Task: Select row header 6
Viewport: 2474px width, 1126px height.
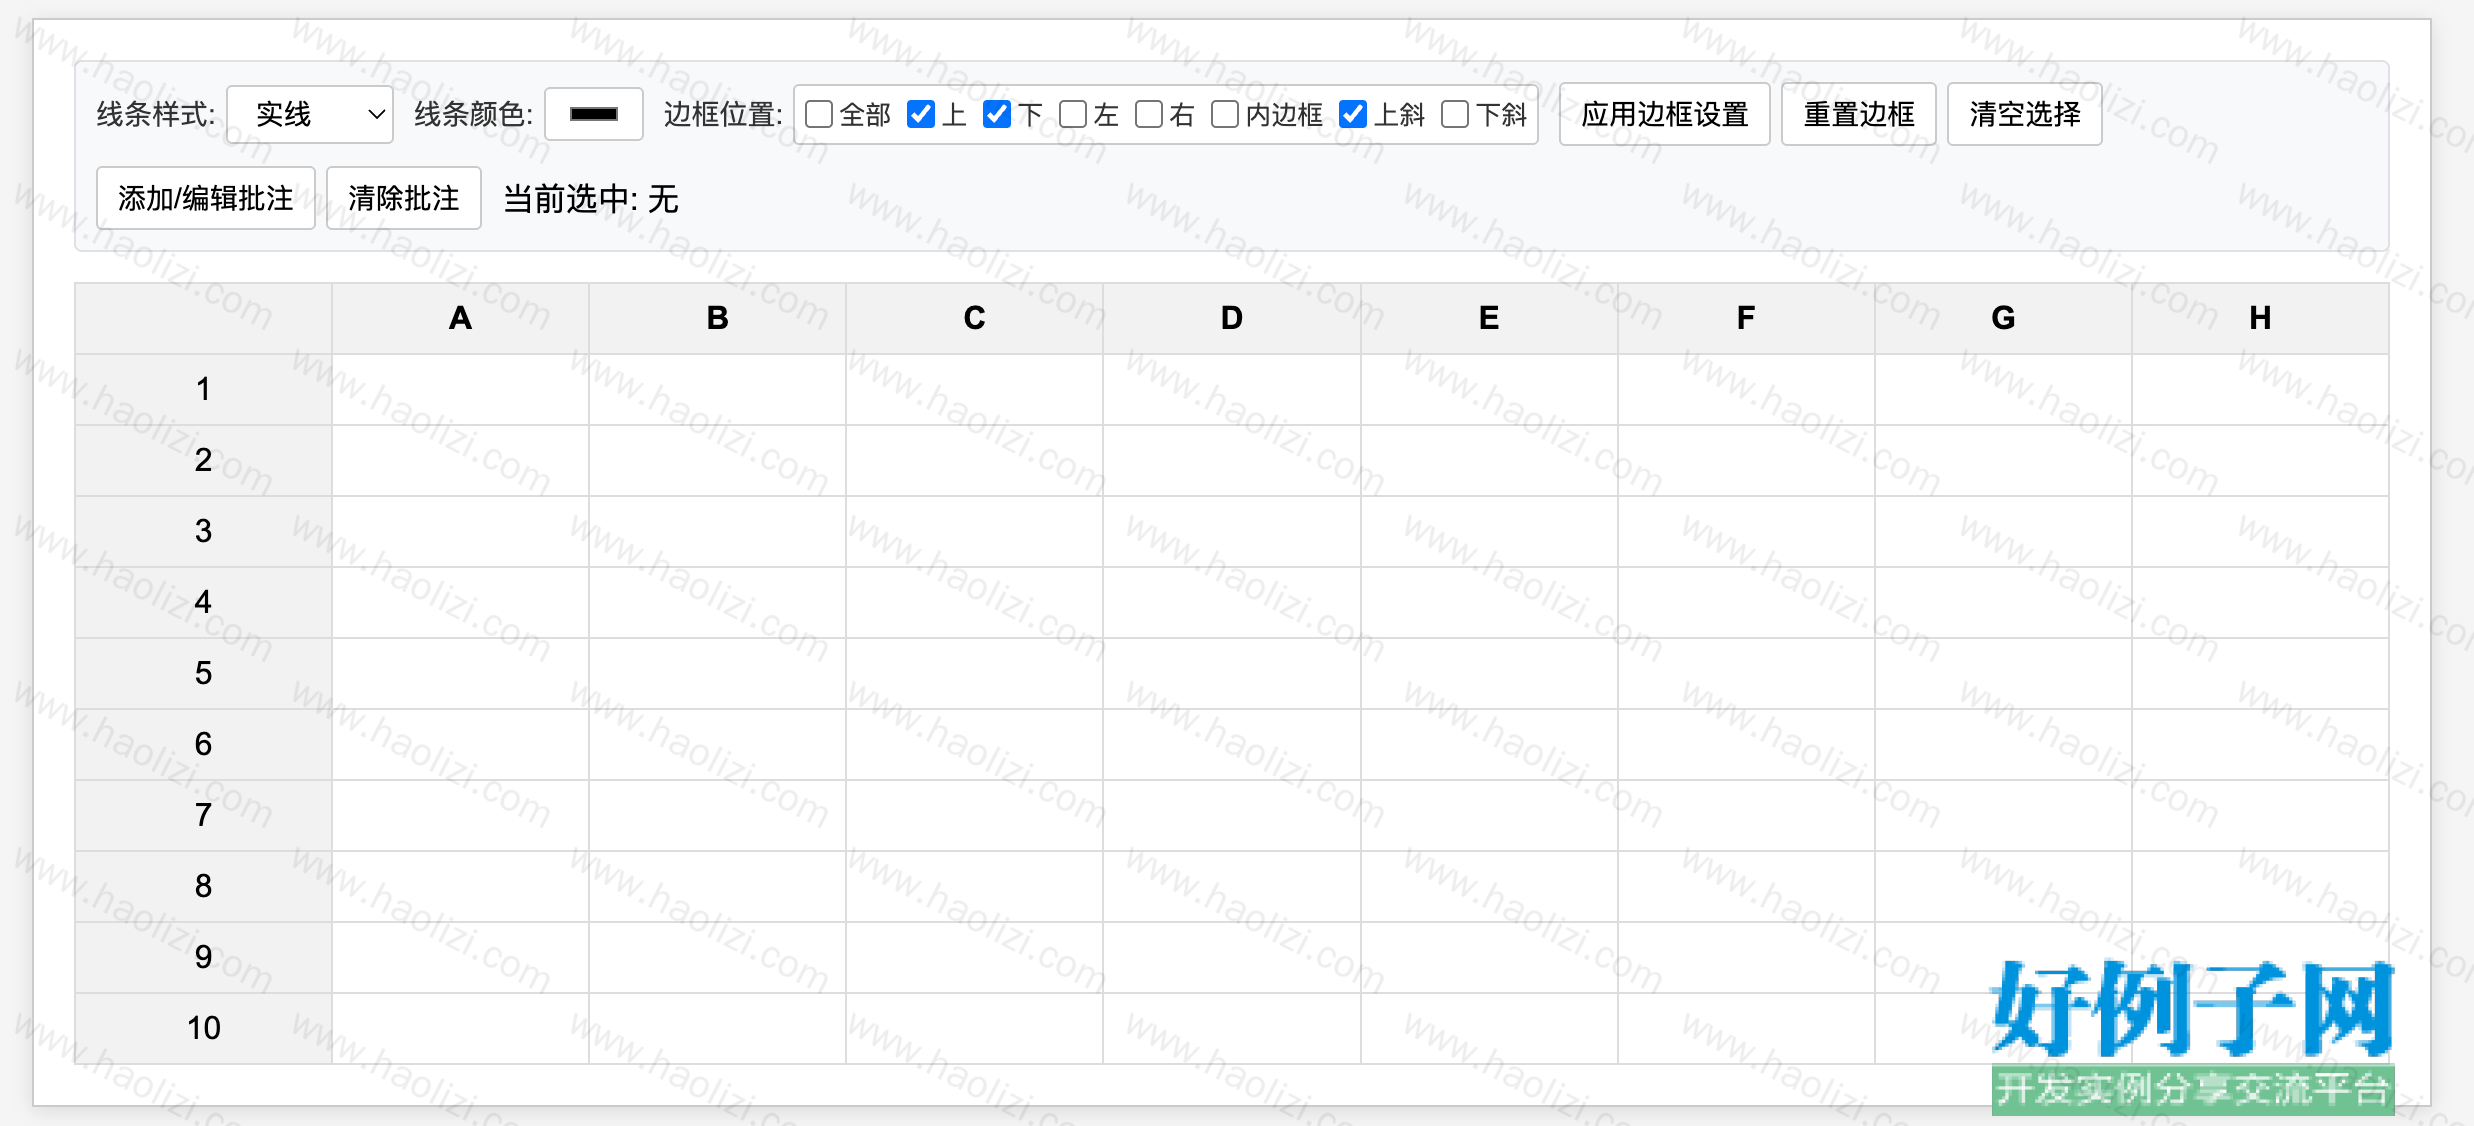Action: [x=204, y=744]
